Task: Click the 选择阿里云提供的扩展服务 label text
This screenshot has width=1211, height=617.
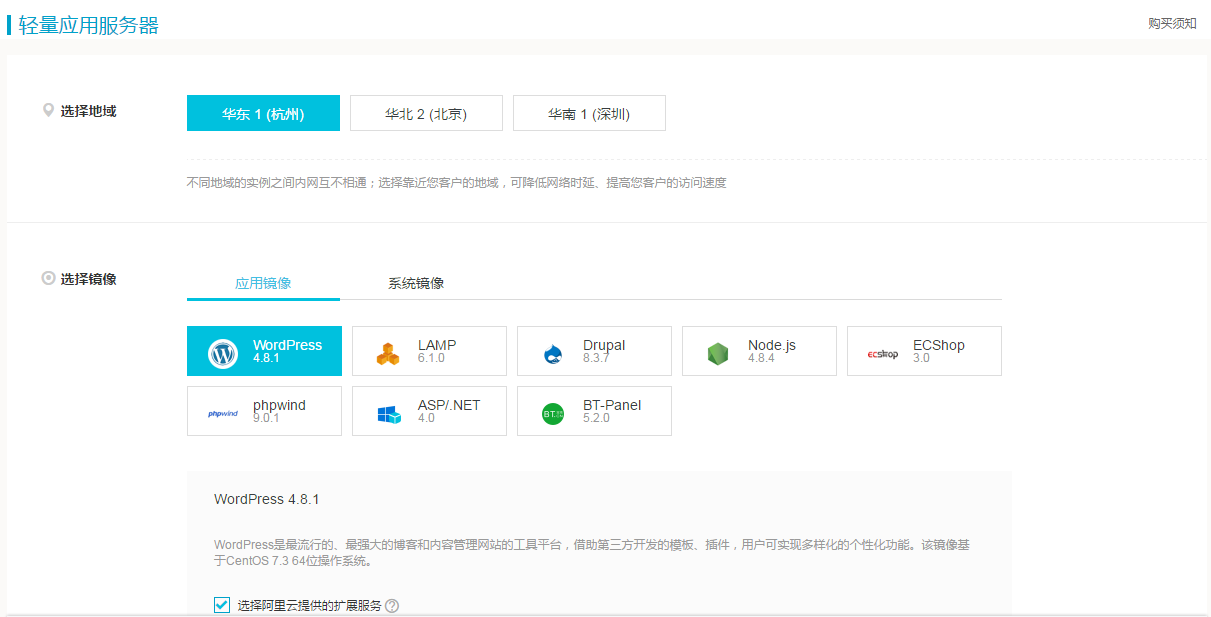Action: coord(309,606)
